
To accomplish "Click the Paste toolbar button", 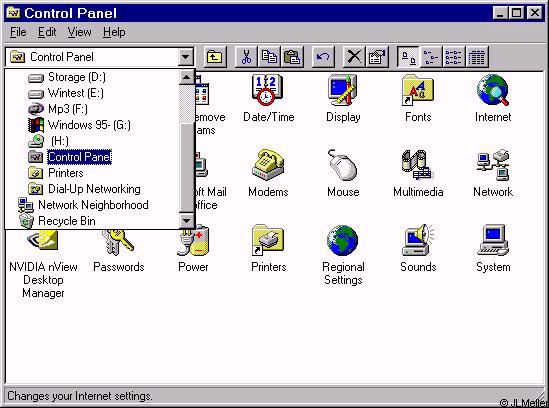I will tap(292, 57).
